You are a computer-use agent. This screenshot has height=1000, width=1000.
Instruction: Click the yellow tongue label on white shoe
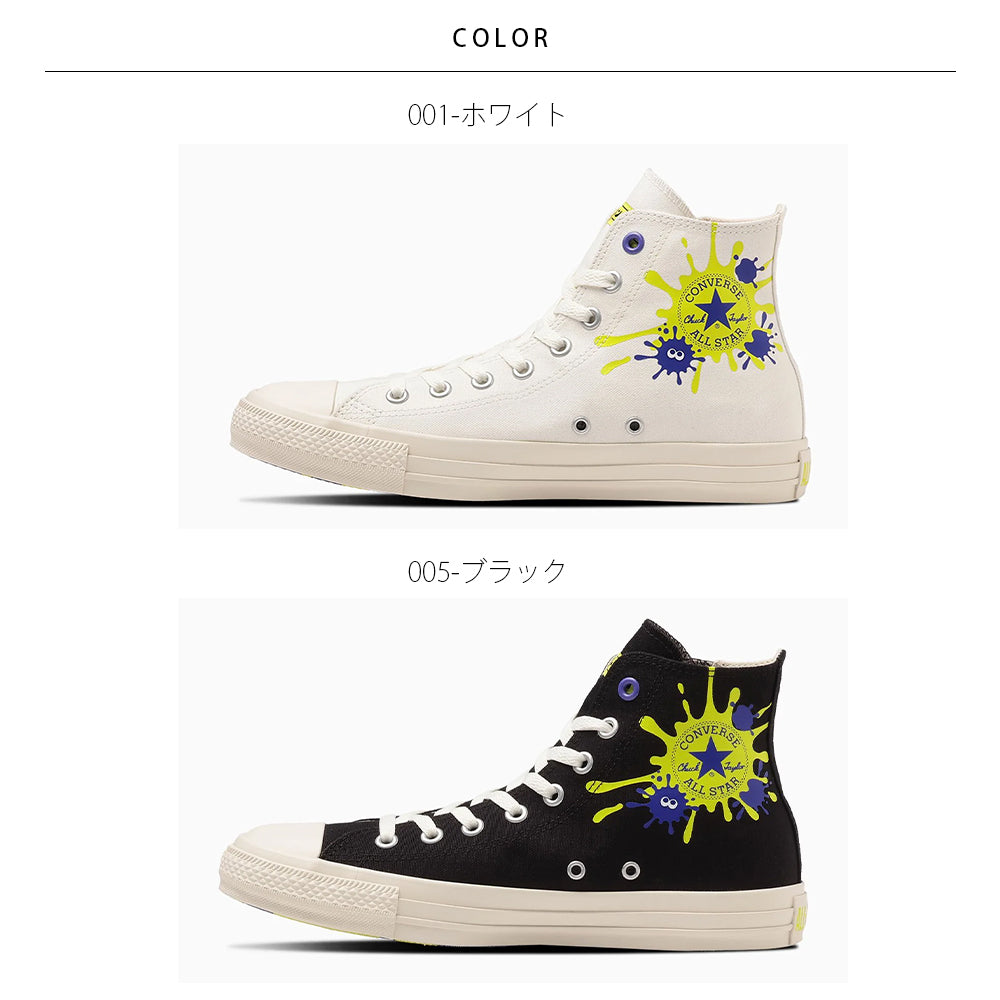tap(616, 214)
